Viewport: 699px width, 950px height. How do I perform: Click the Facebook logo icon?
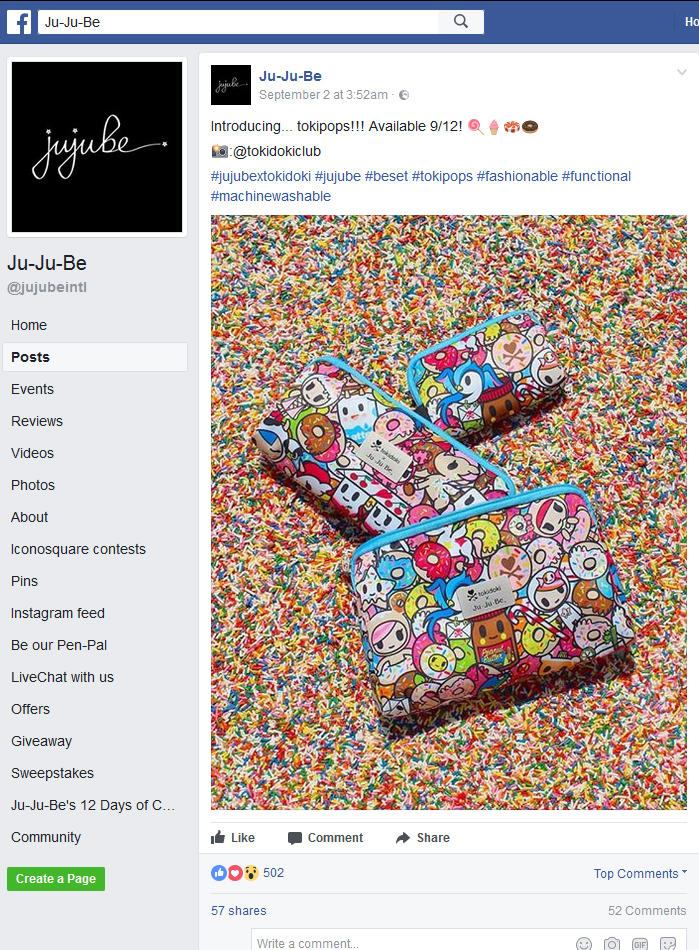pos(19,22)
